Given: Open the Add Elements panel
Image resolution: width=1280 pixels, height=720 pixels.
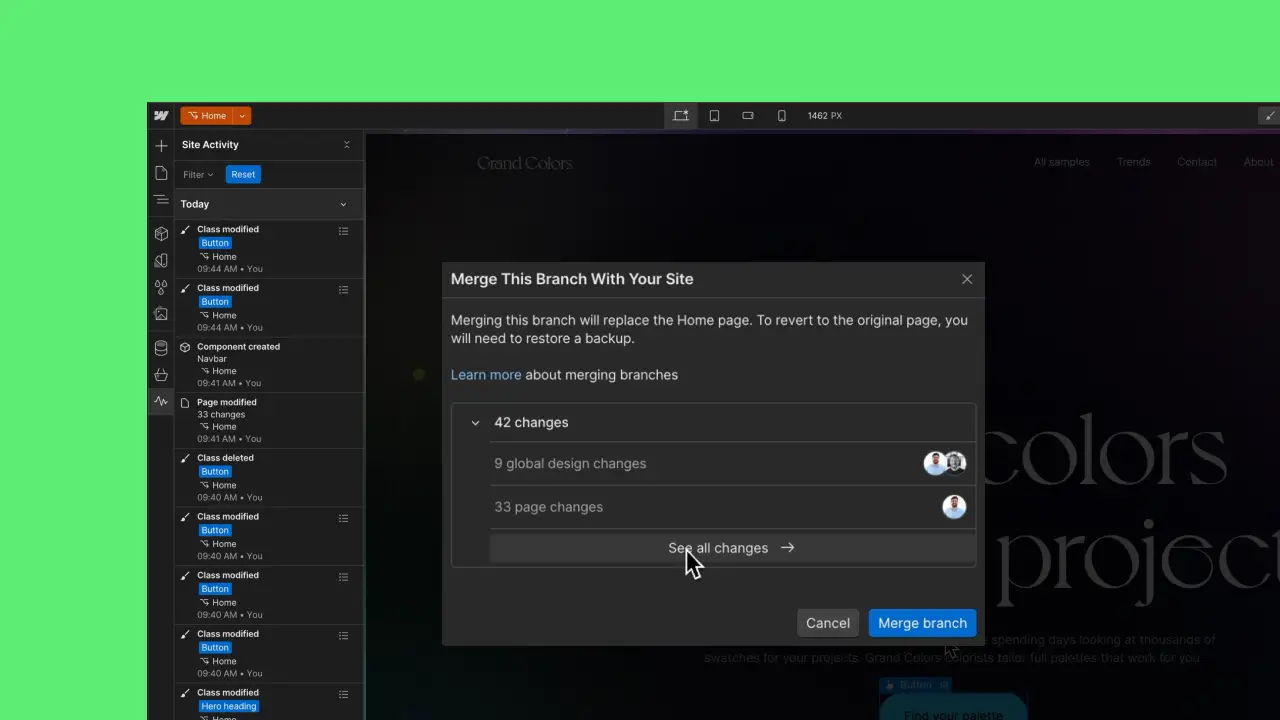Looking at the screenshot, I should (x=160, y=145).
